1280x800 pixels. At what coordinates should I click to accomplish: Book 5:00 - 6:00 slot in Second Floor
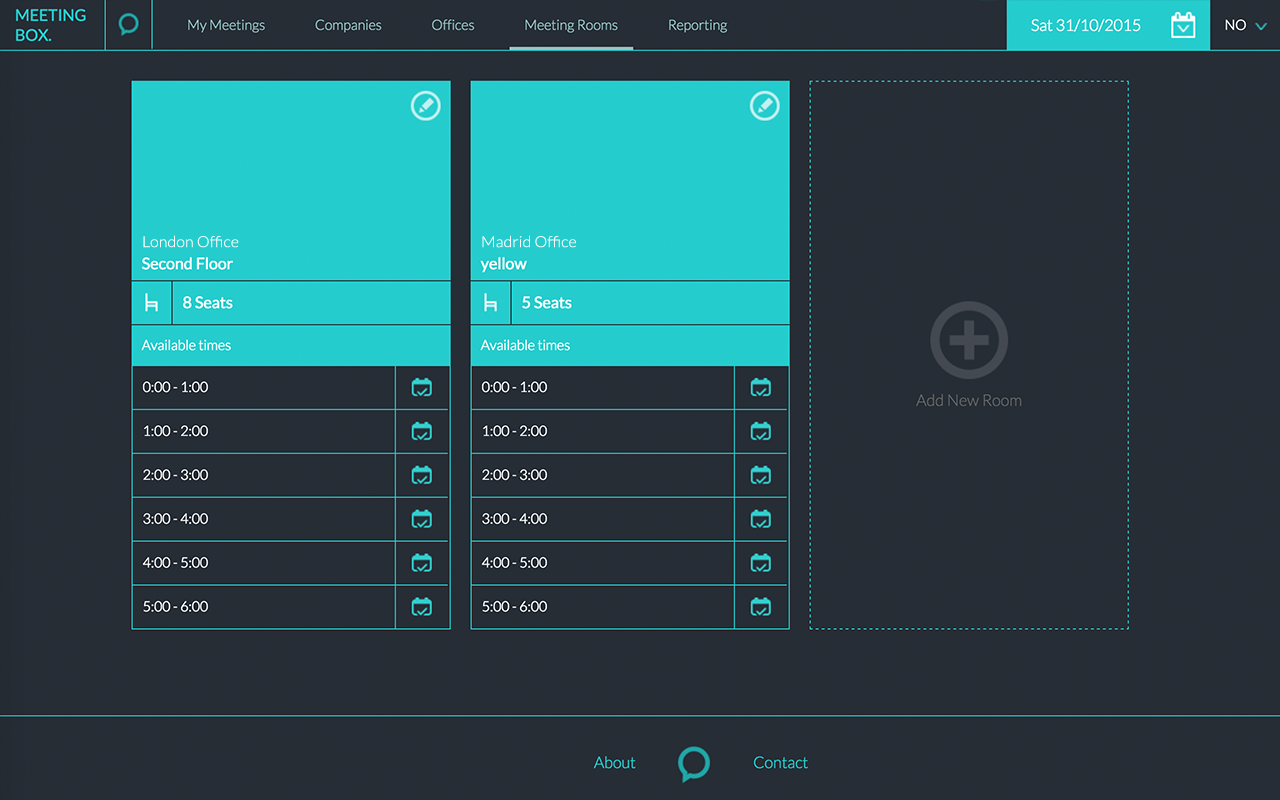click(x=422, y=607)
